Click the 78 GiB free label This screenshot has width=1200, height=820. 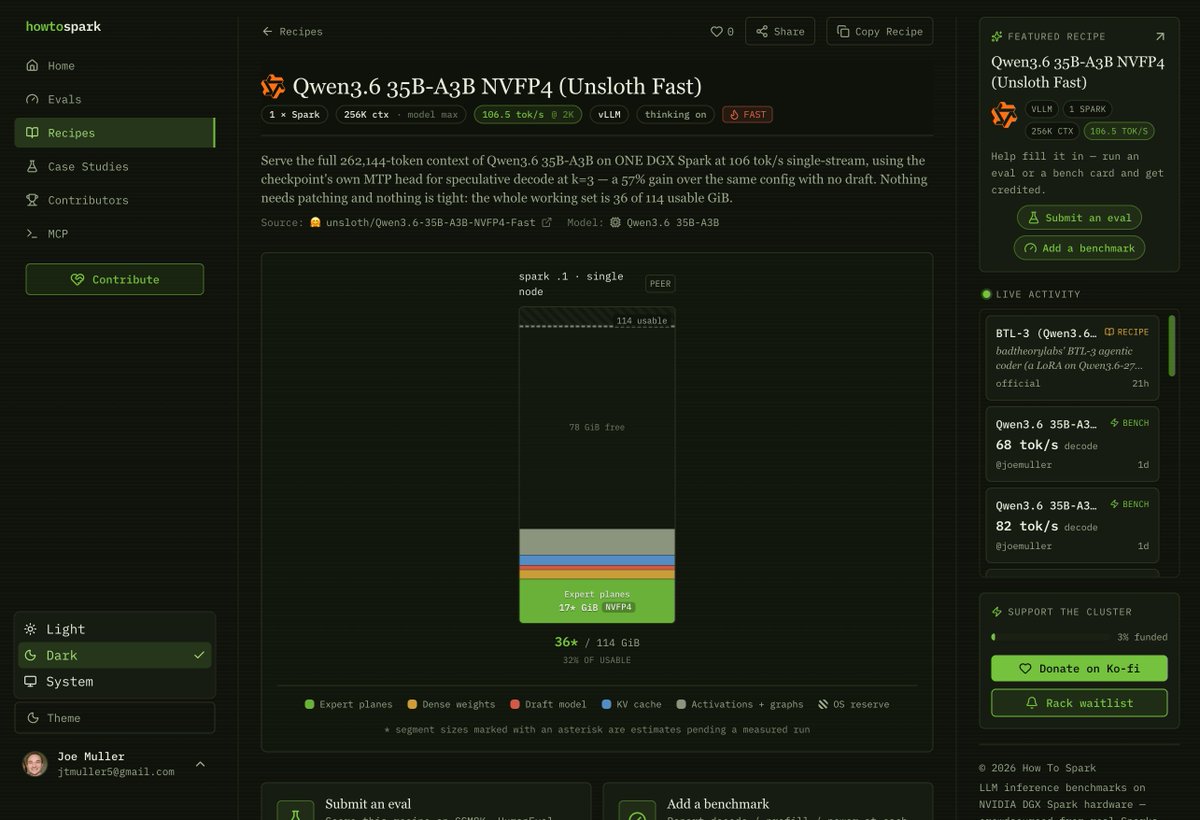[x=597, y=427]
